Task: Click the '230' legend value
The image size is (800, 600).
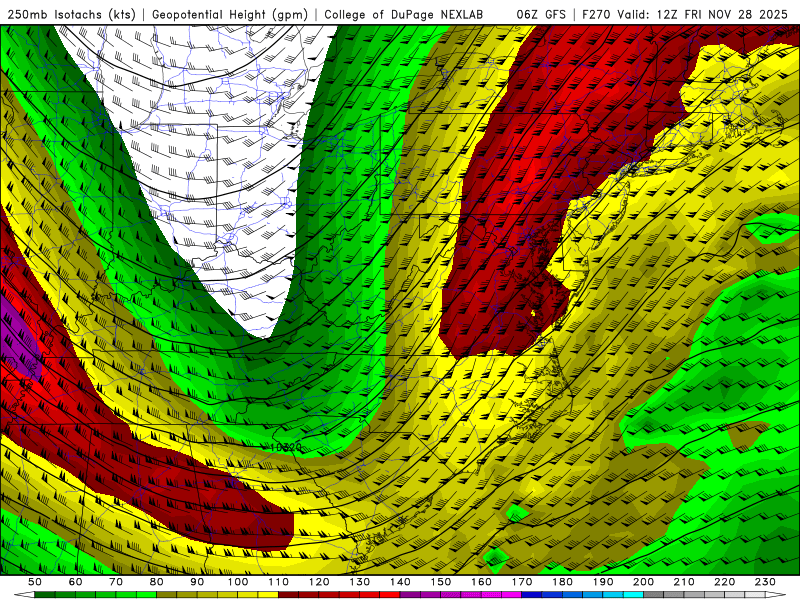Action: click(766, 582)
